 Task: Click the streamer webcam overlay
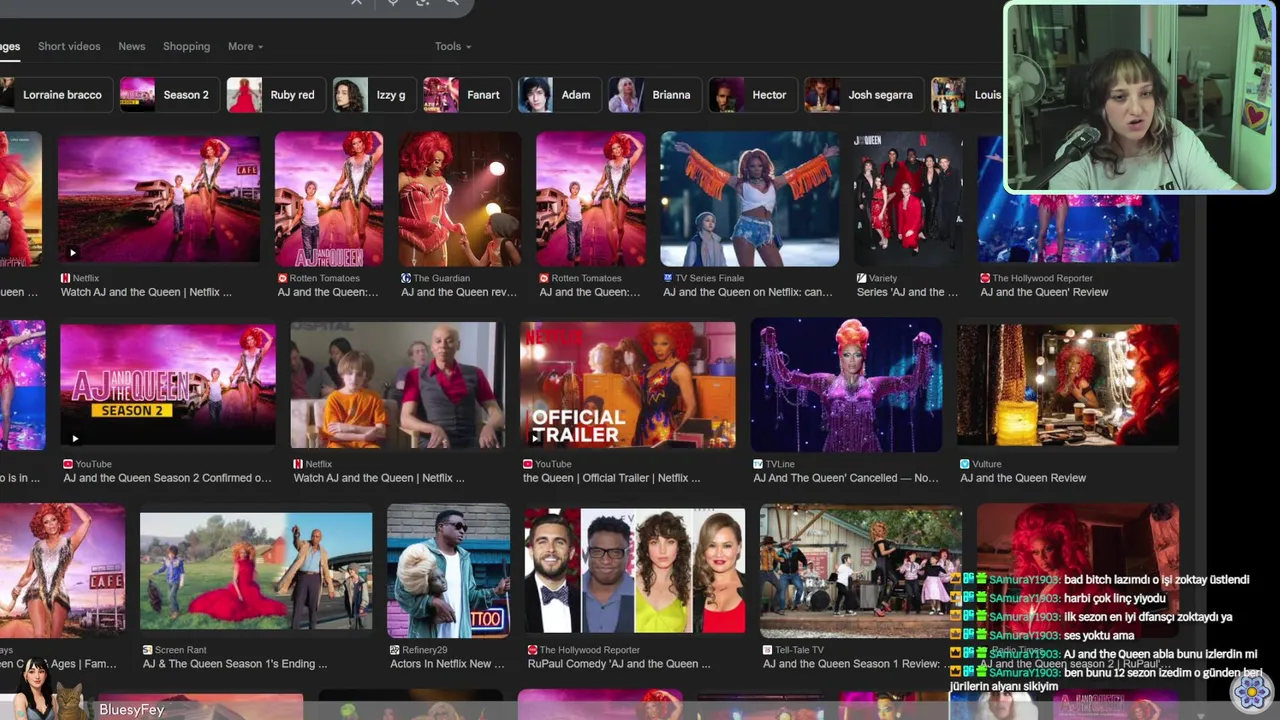(x=1139, y=97)
